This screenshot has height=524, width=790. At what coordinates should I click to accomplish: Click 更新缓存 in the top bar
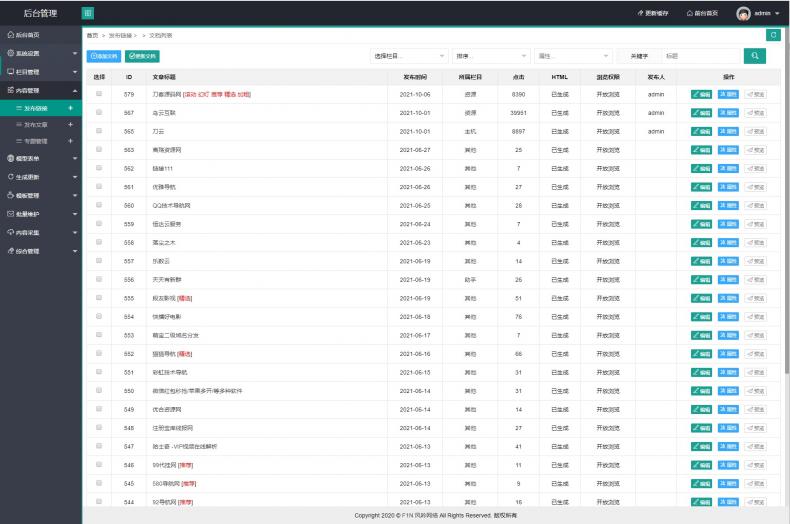[653, 13]
